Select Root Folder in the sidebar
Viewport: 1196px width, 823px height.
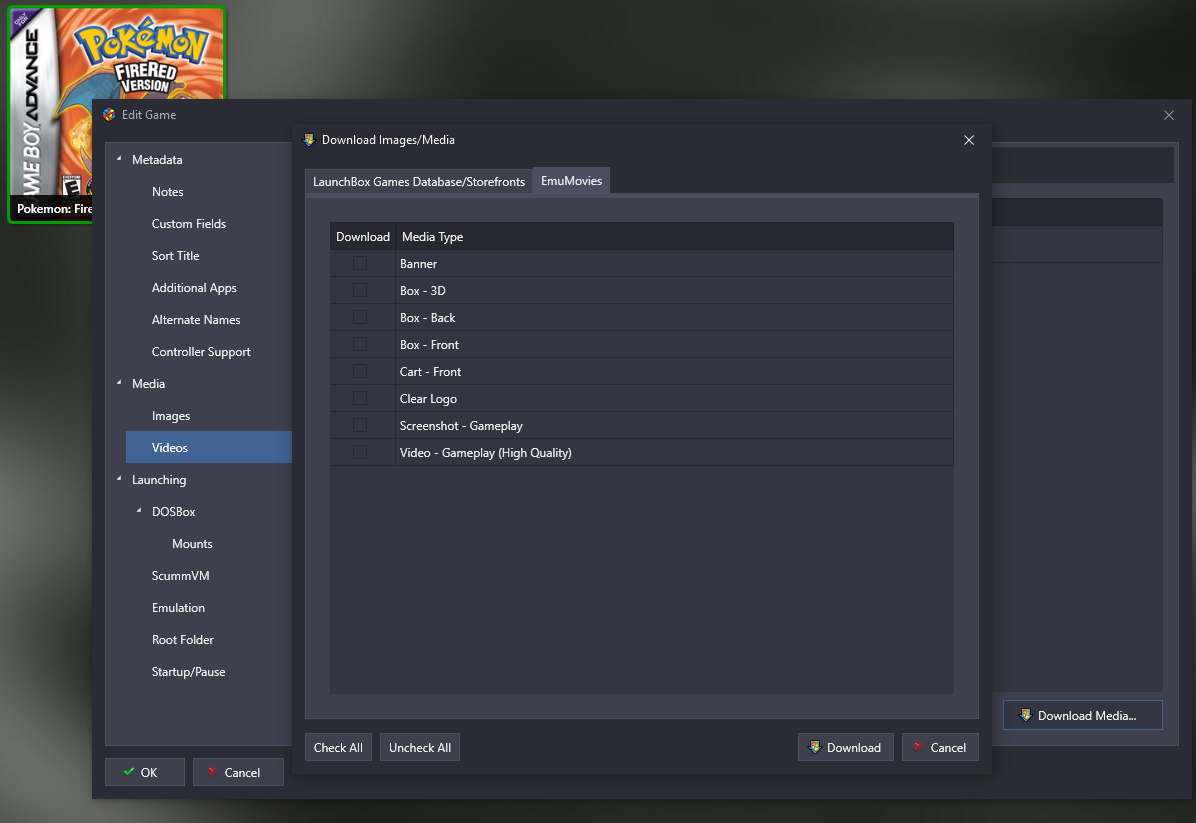click(x=182, y=640)
